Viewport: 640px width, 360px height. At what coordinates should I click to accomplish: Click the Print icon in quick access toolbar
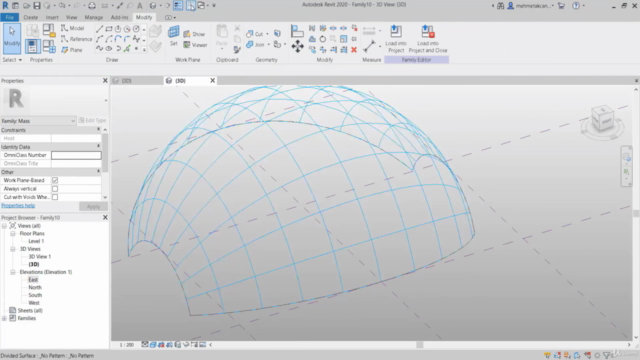point(92,6)
